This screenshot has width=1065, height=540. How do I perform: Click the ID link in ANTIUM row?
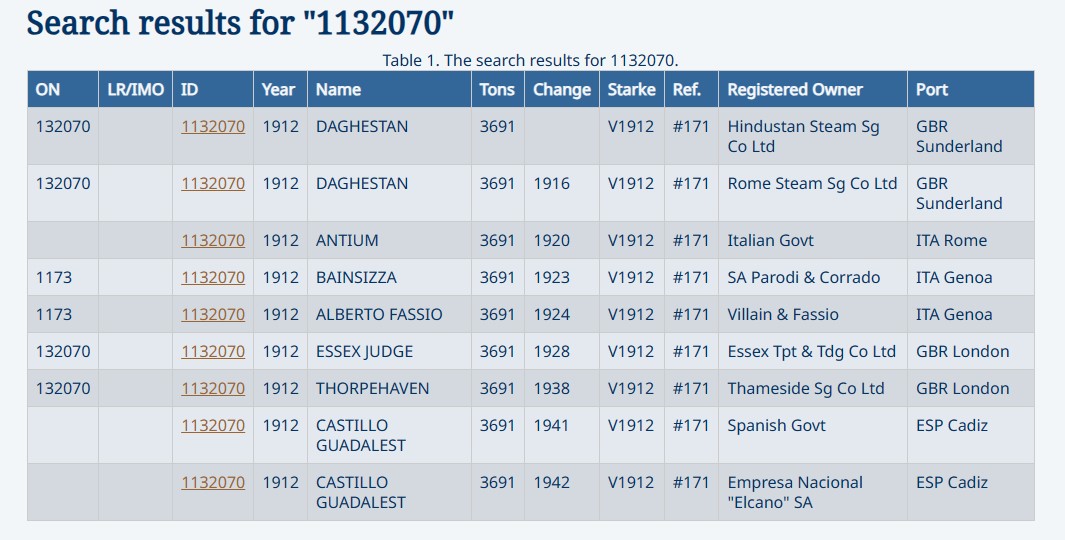(x=212, y=241)
